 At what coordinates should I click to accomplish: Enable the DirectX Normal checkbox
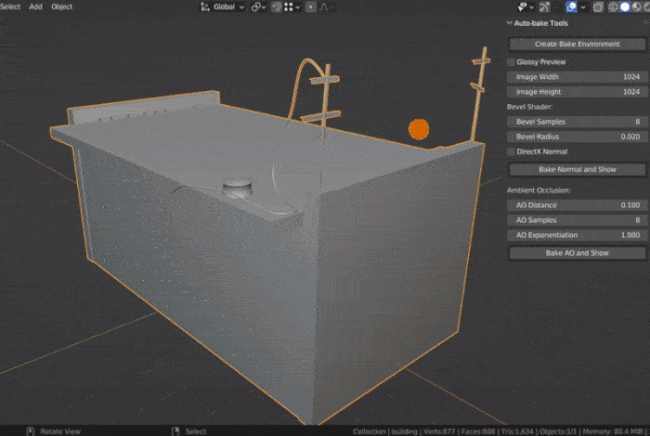pyautogui.click(x=511, y=151)
